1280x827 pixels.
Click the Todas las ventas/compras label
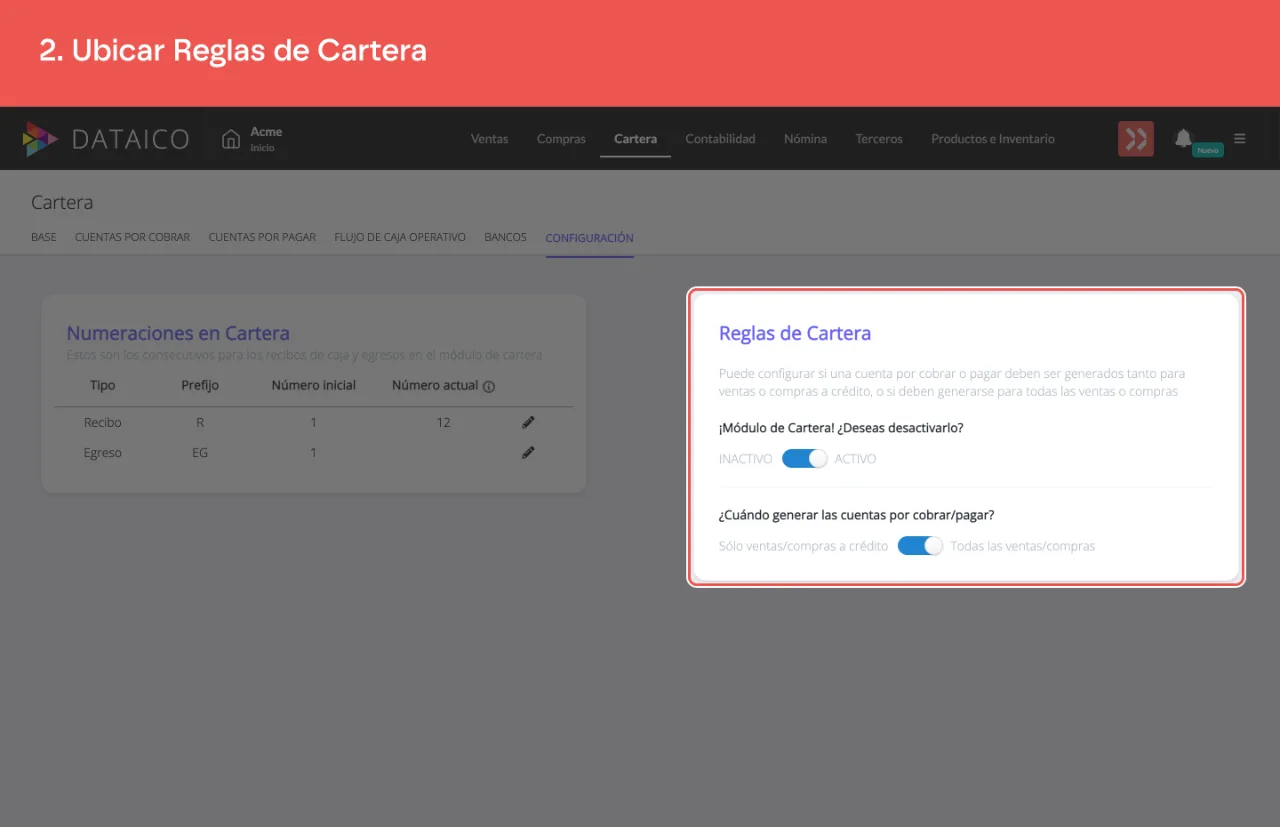[1023, 546]
